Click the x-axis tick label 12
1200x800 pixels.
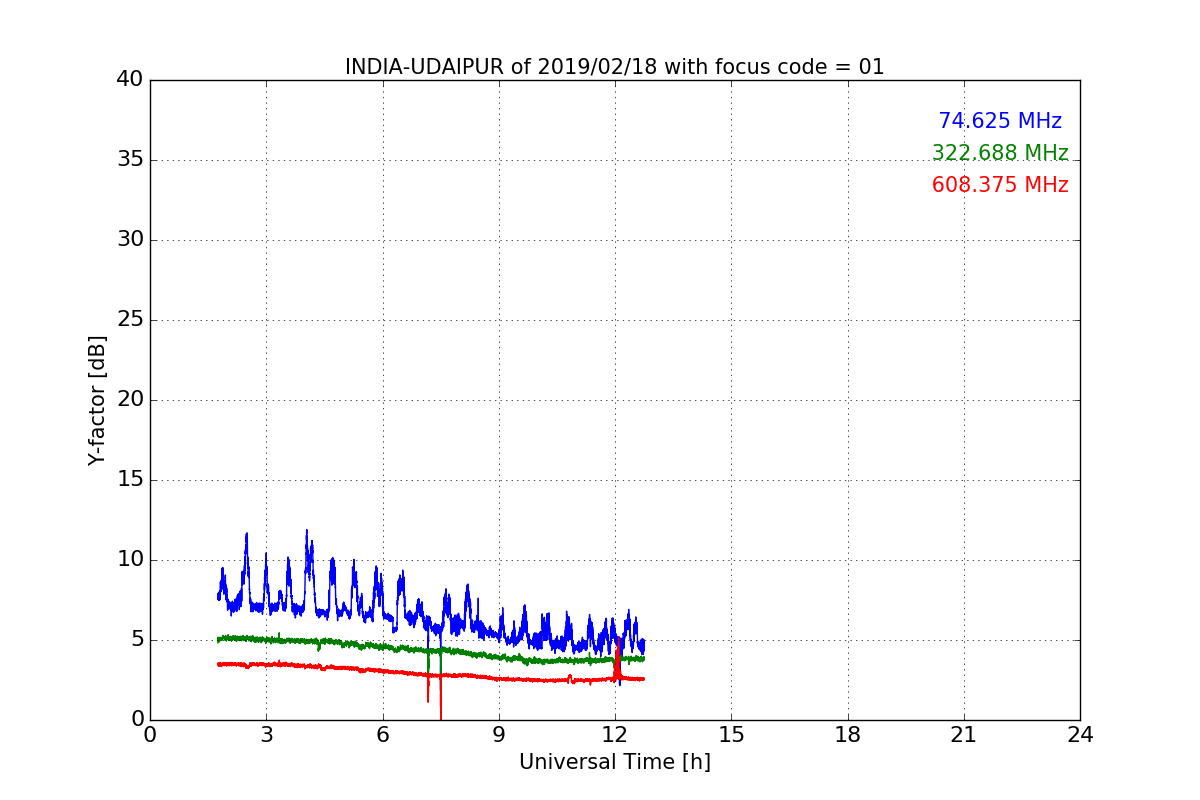tap(615, 735)
